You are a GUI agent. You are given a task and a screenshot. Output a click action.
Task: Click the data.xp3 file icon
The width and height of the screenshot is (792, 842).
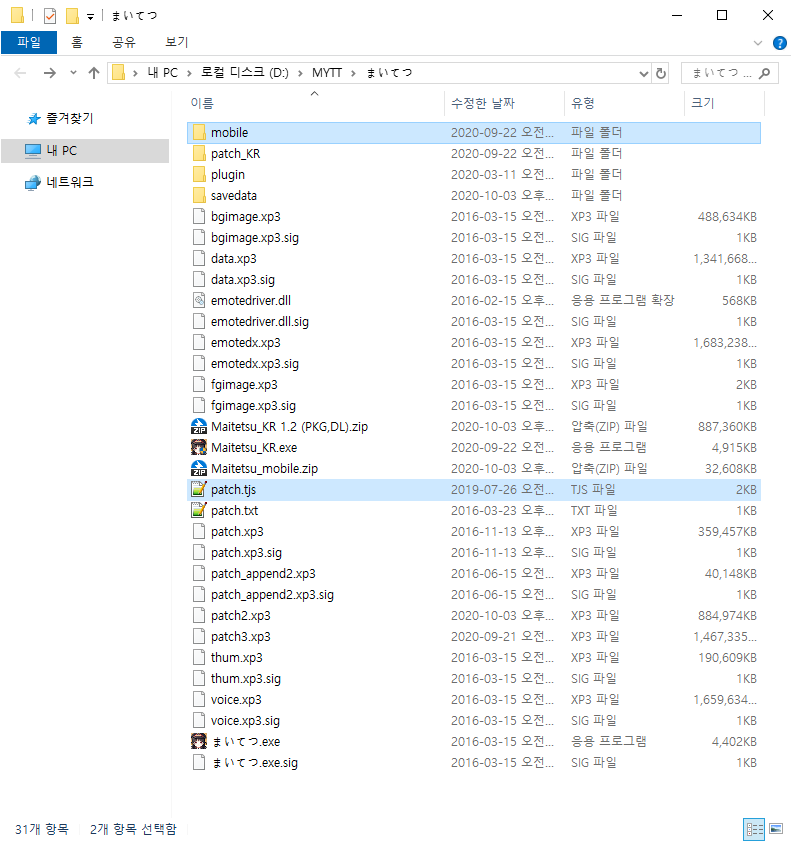pyautogui.click(x=199, y=258)
